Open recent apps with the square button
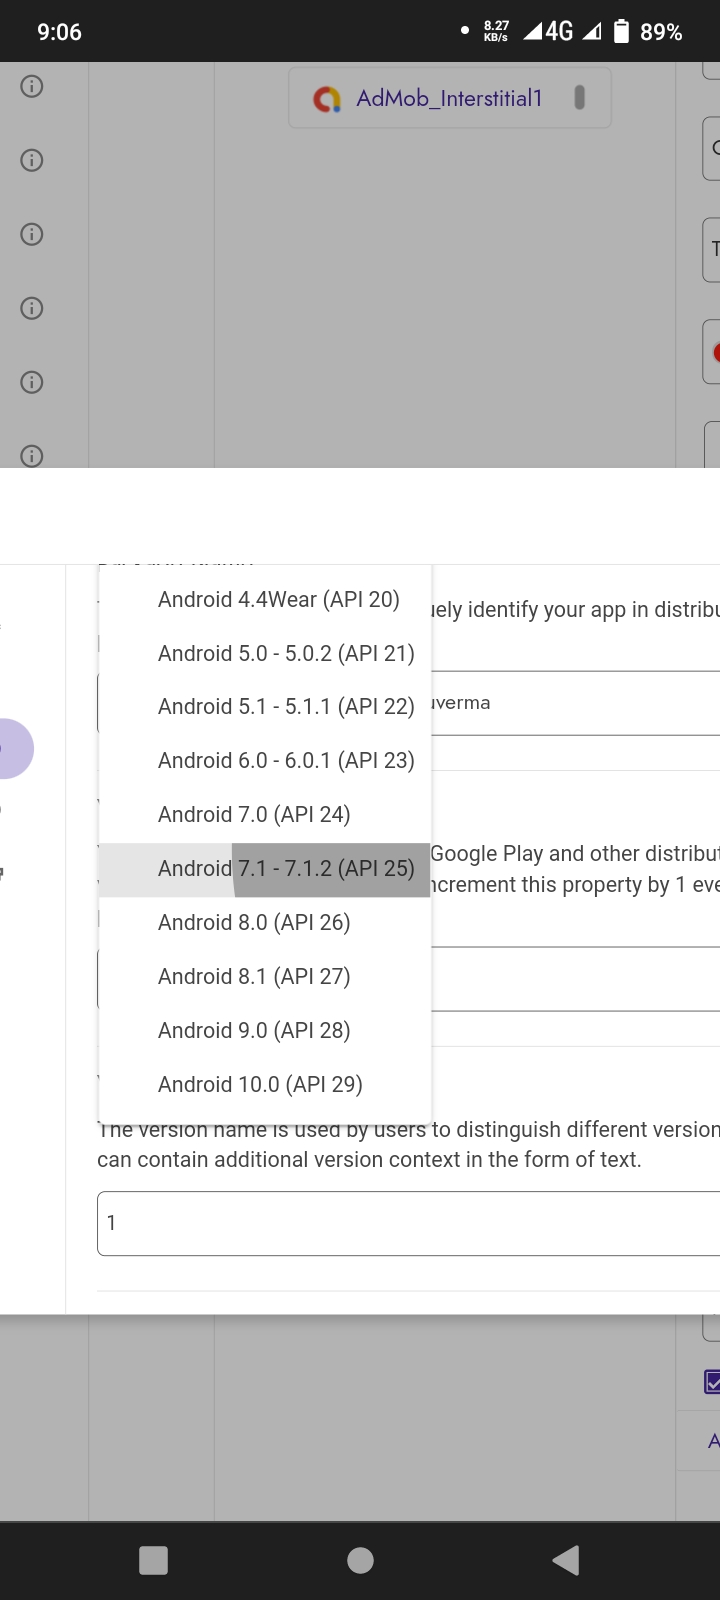Viewport: 720px width, 1600px height. 153,1560
